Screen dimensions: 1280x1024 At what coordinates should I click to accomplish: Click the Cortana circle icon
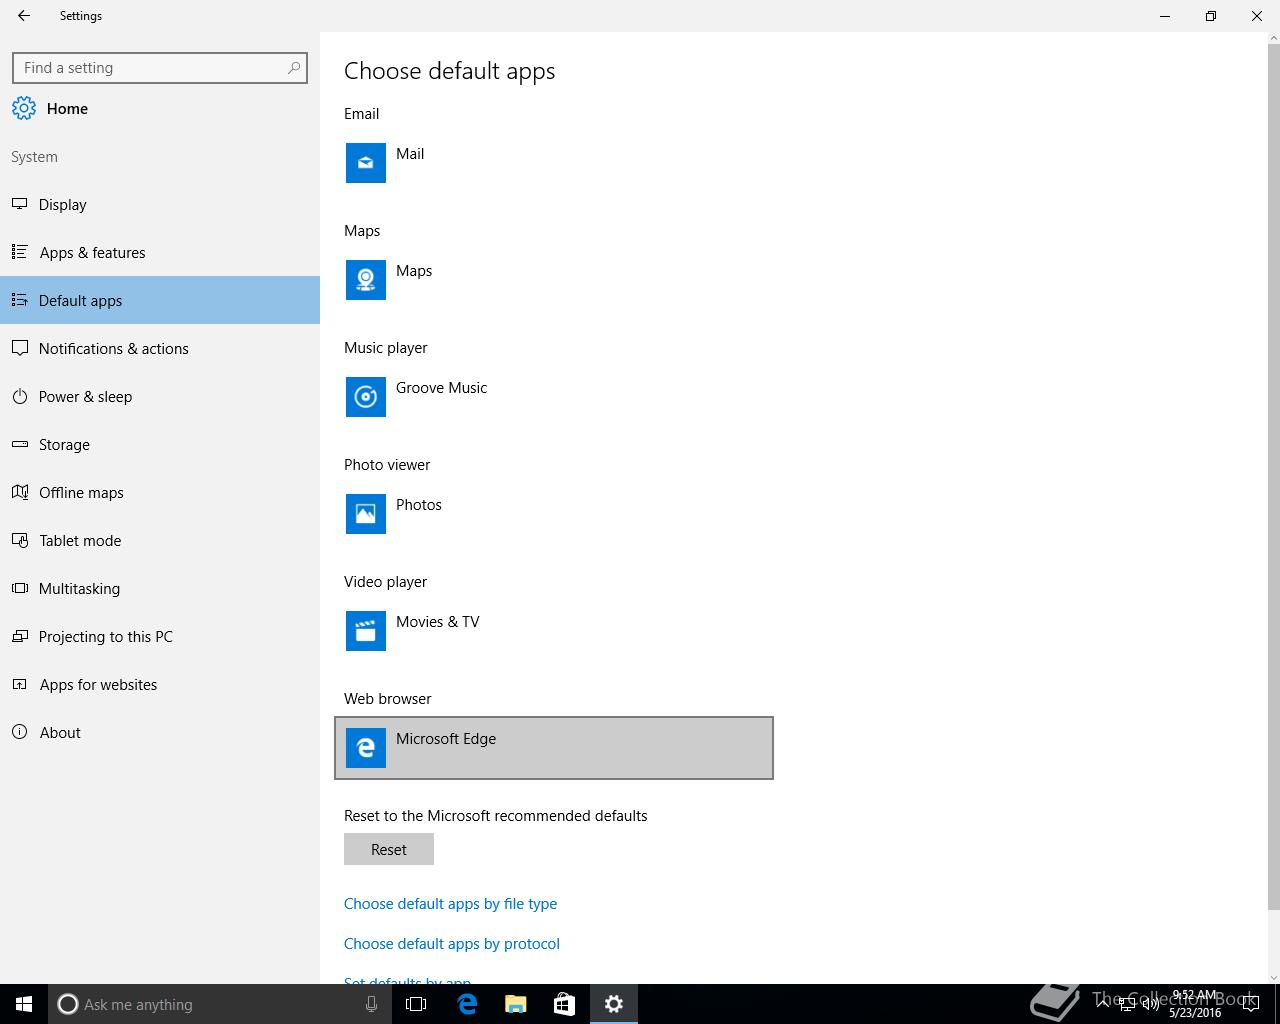pos(68,1004)
